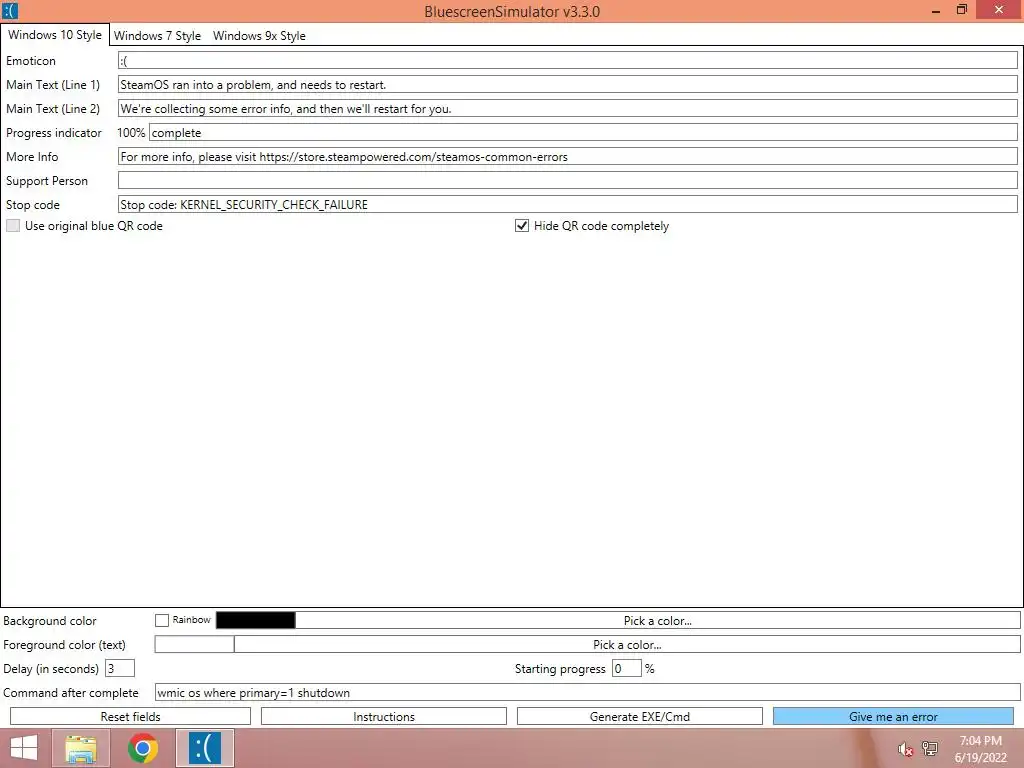Toggle the Rainbow background checkbox
The image size is (1024, 768).
162,620
